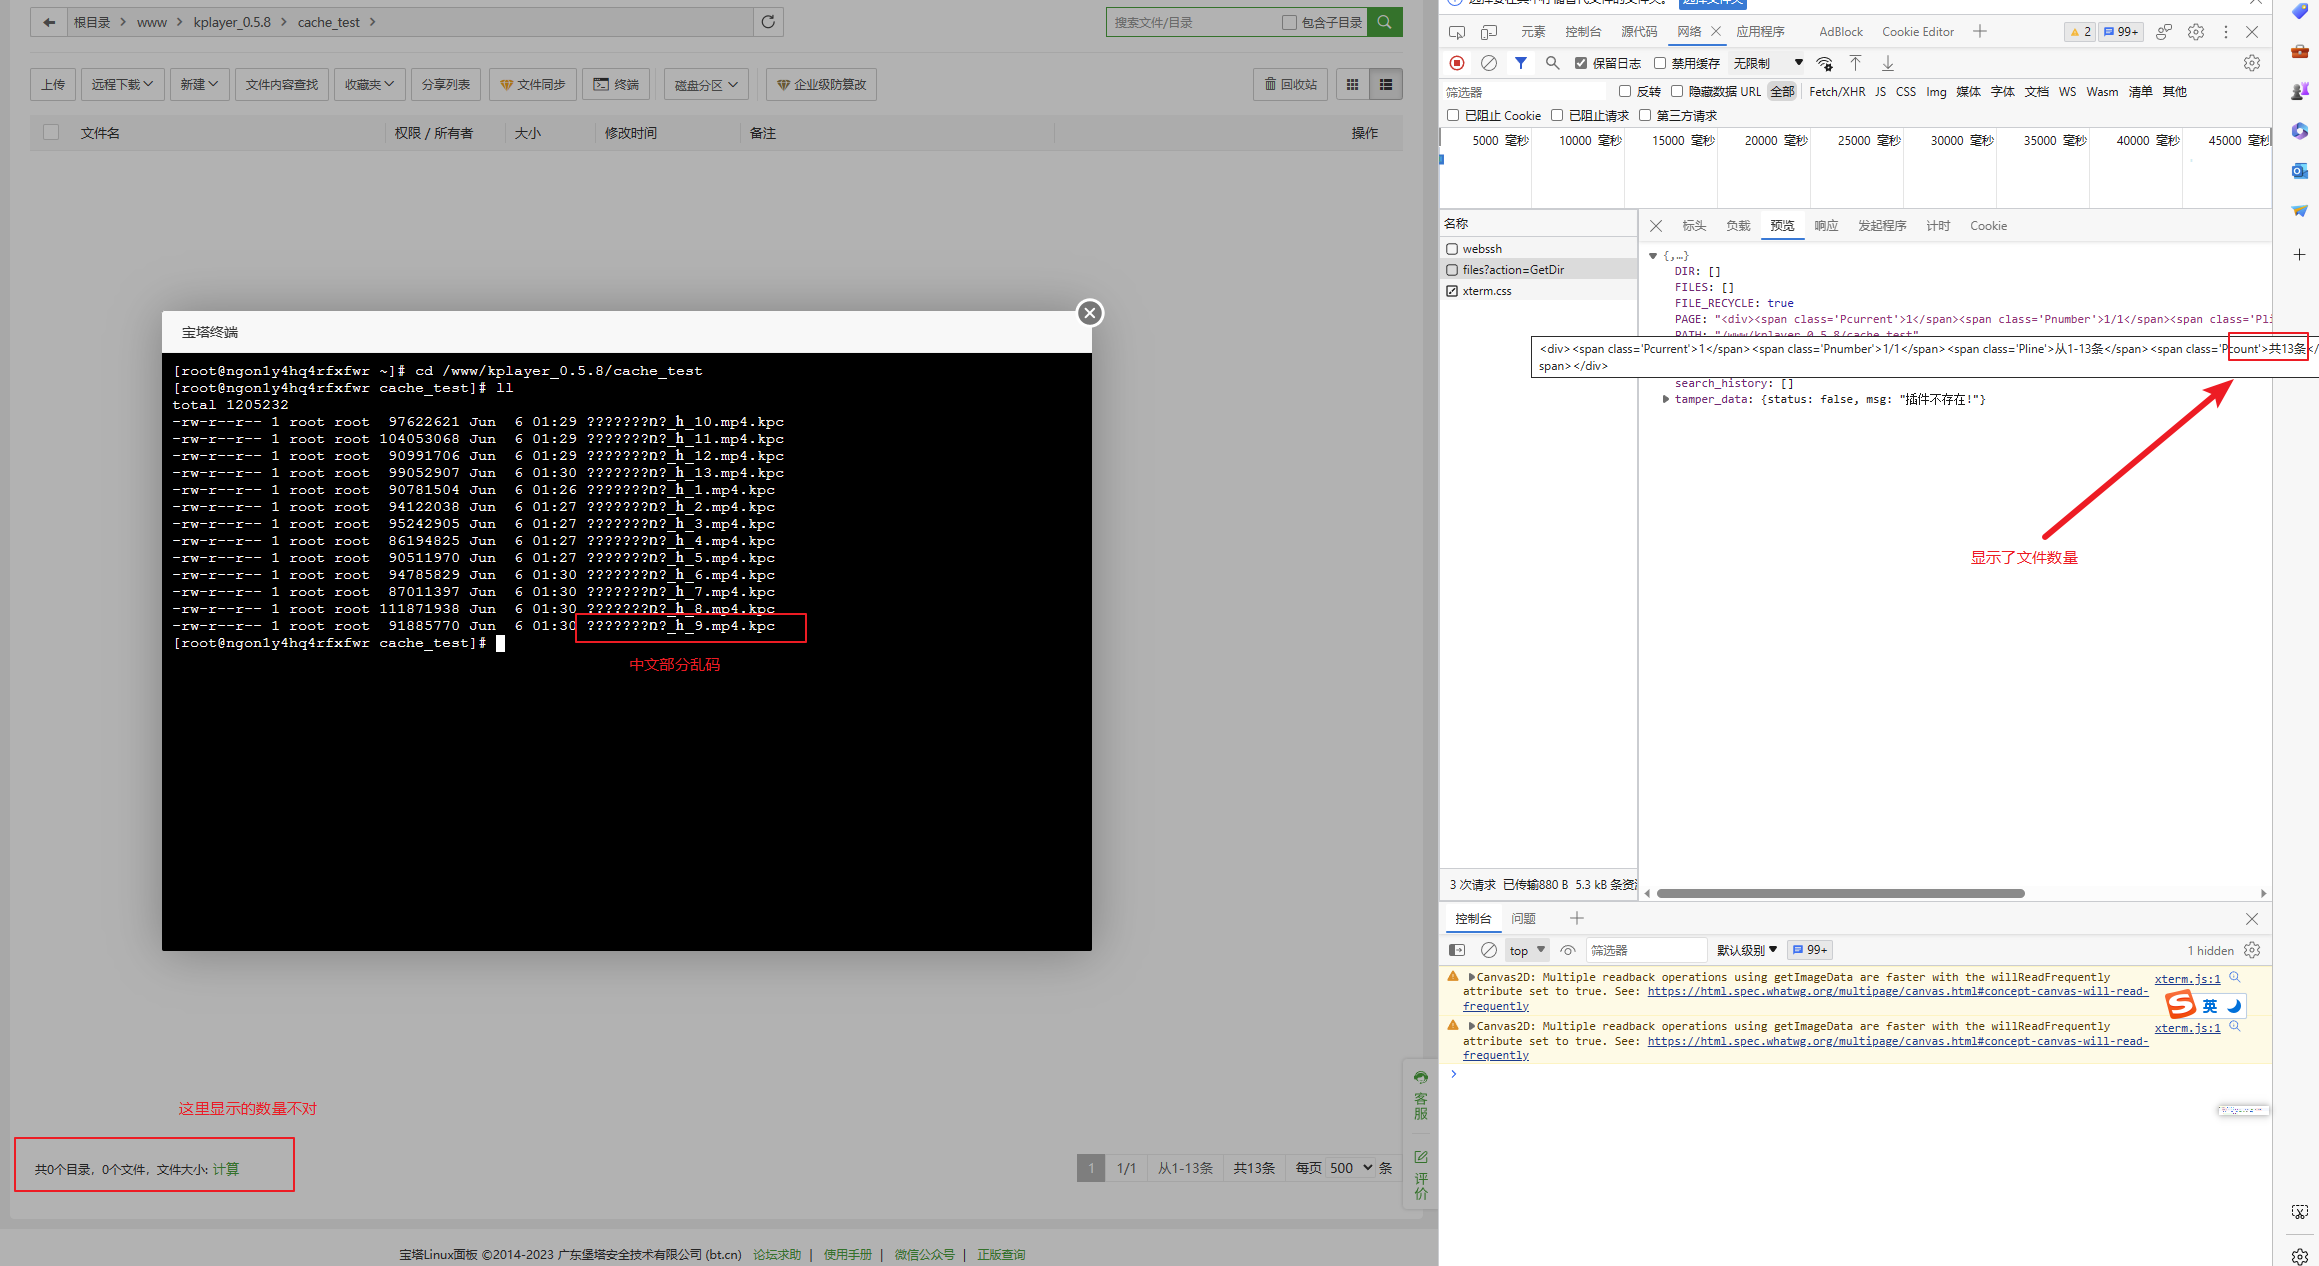Expand 收藏夹 dropdown
The image size is (2319, 1266).
coord(369,85)
